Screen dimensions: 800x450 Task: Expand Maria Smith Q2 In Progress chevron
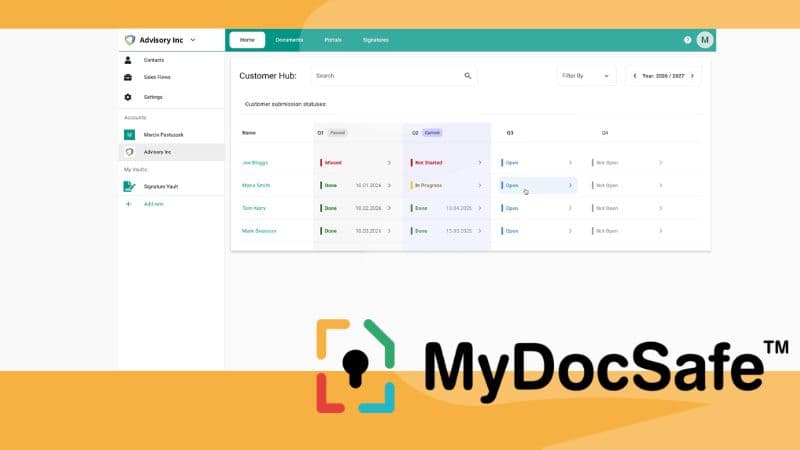(x=480, y=185)
